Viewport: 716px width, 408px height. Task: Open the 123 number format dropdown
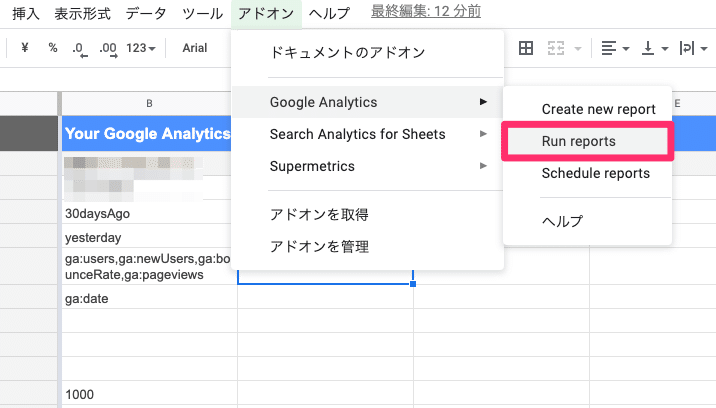point(141,48)
